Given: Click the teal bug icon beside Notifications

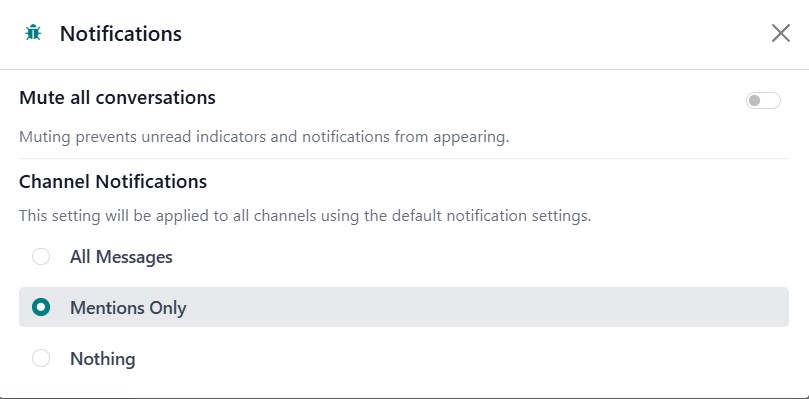Looking at the screenshot, I should 33,33.
